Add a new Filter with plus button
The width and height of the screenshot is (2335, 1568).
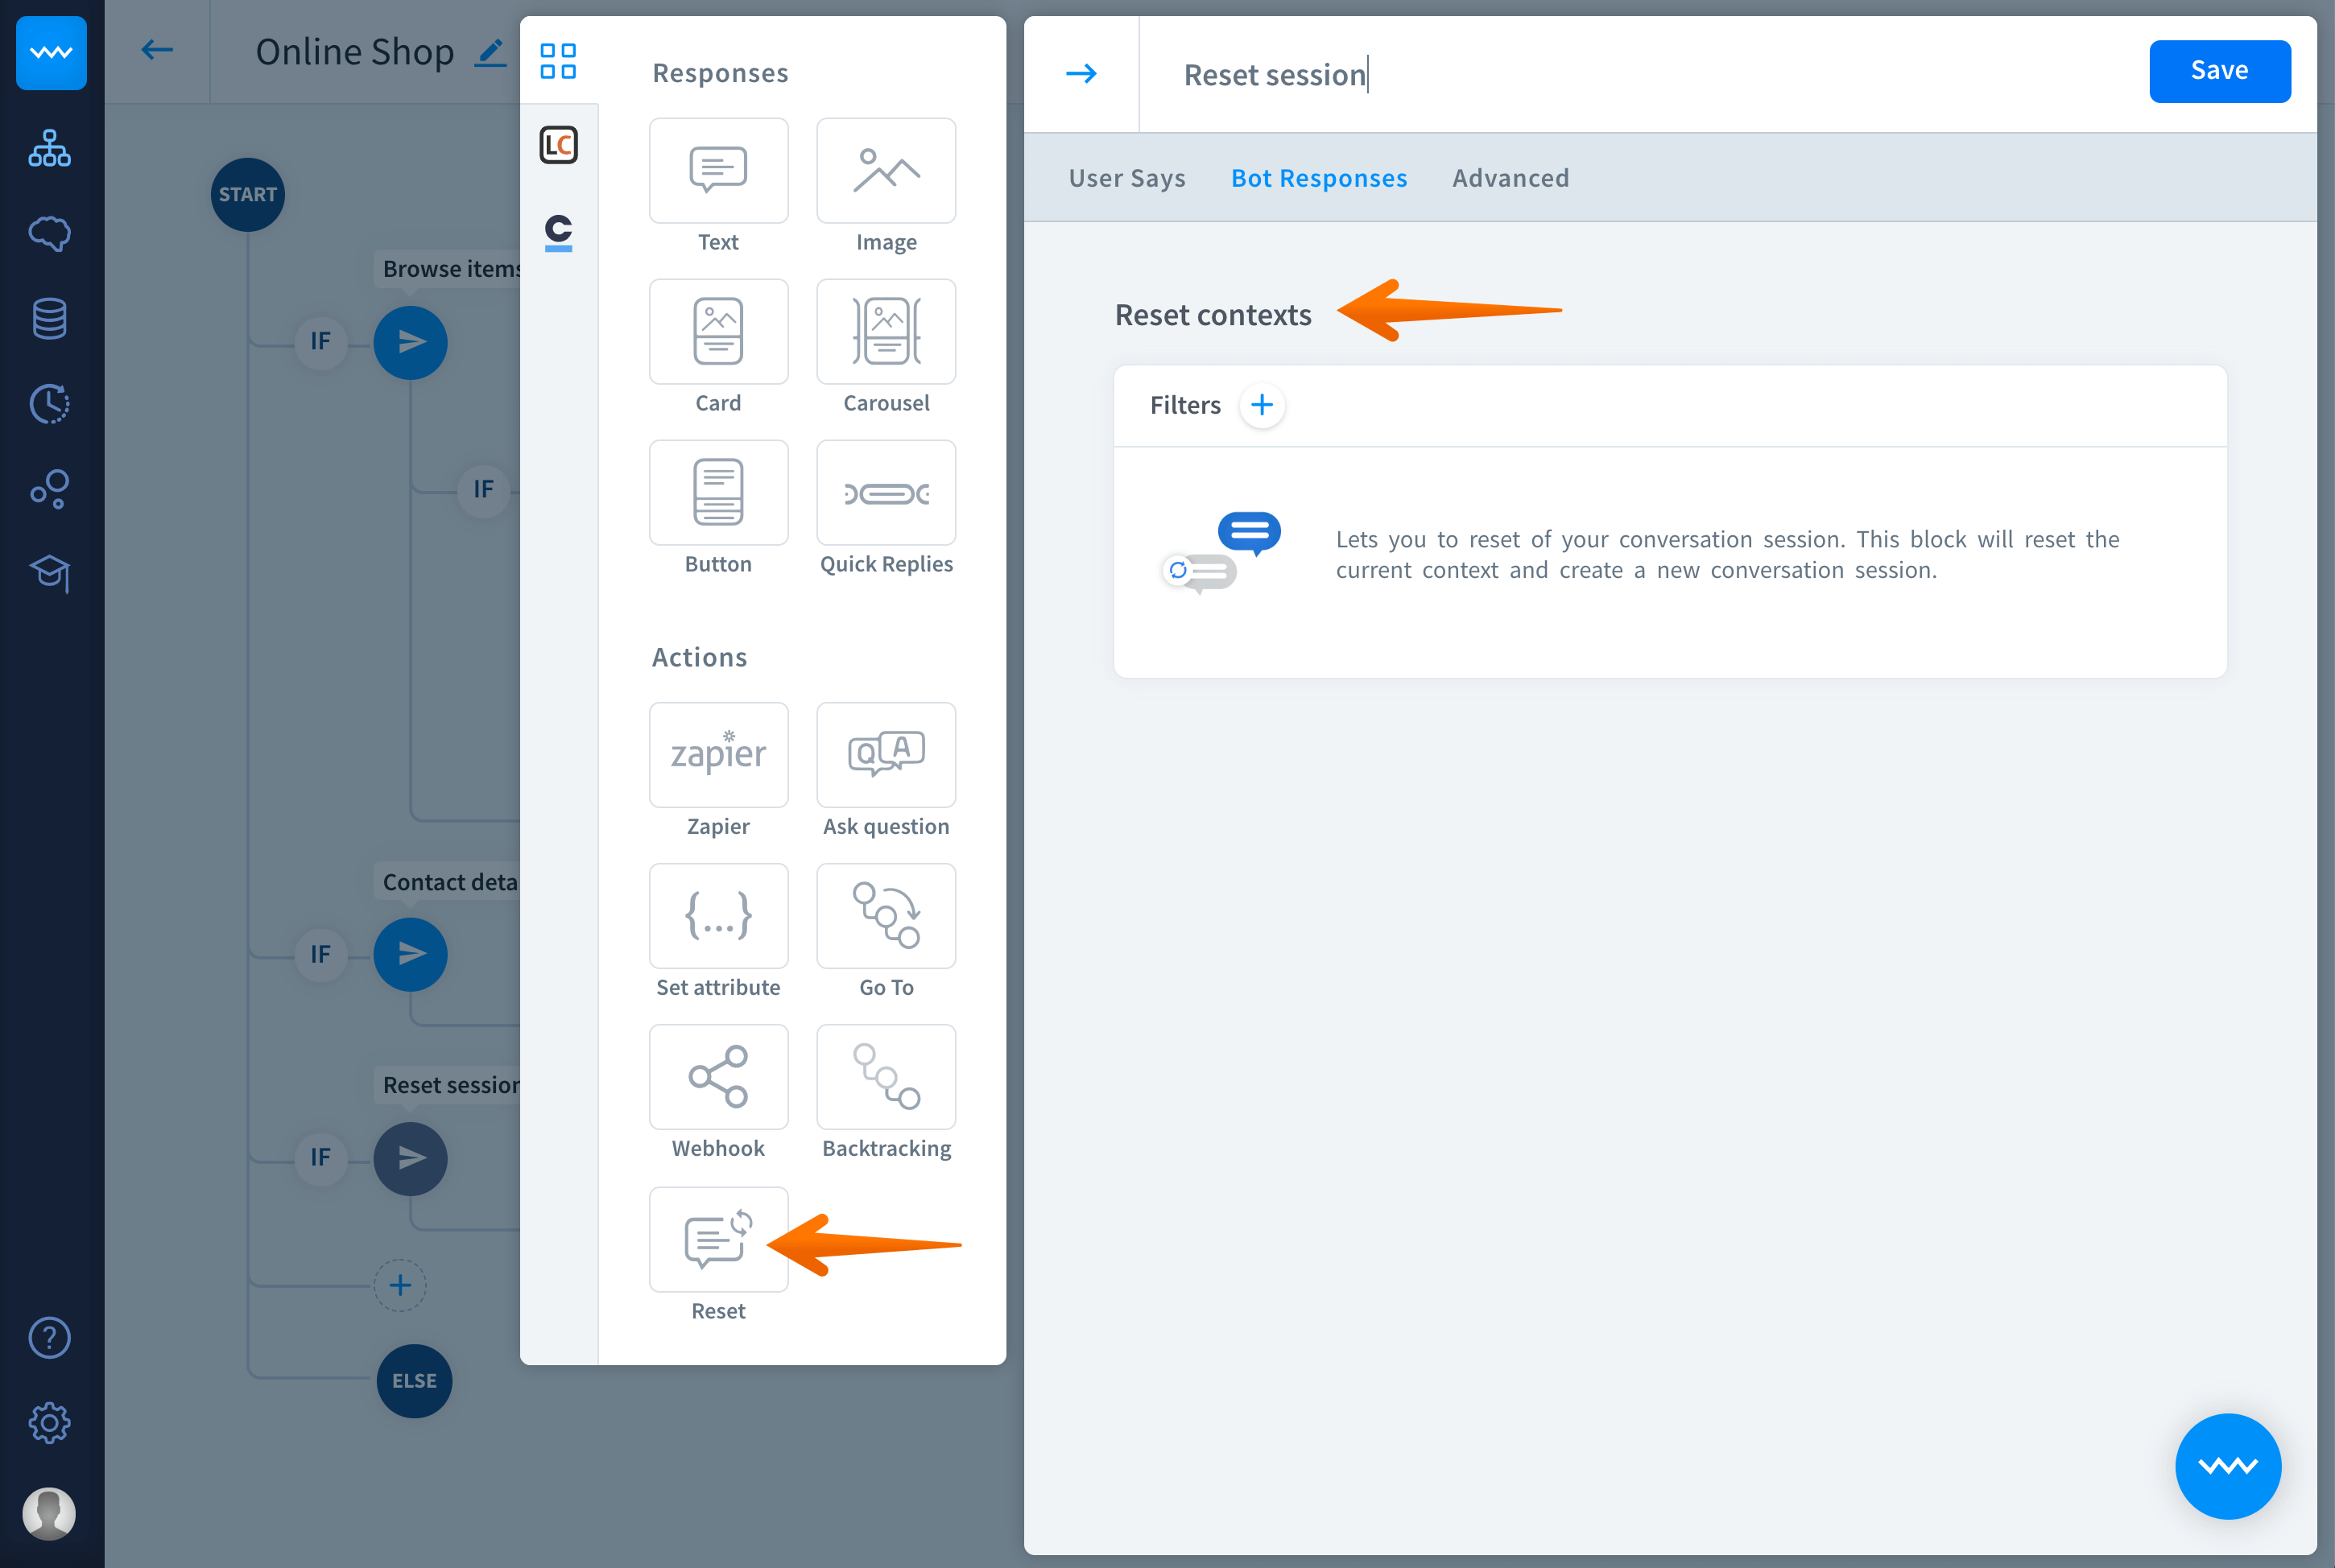(x=1261, y=405)
